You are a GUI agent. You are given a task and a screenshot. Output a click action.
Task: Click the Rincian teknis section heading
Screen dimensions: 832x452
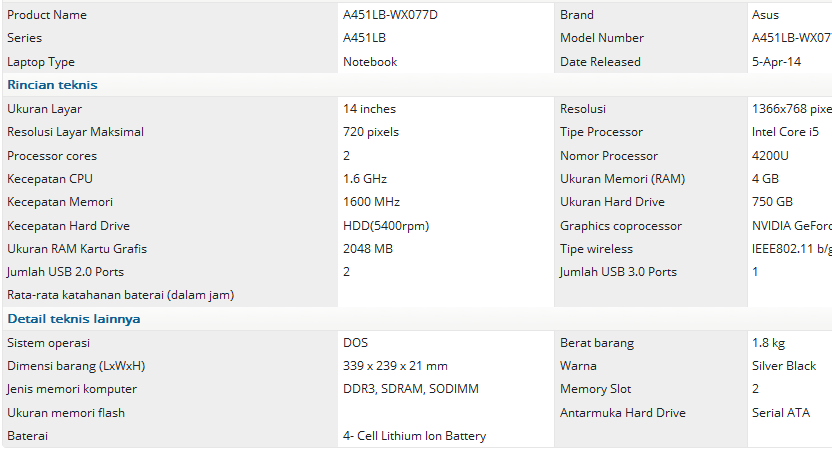click(53, 85)
